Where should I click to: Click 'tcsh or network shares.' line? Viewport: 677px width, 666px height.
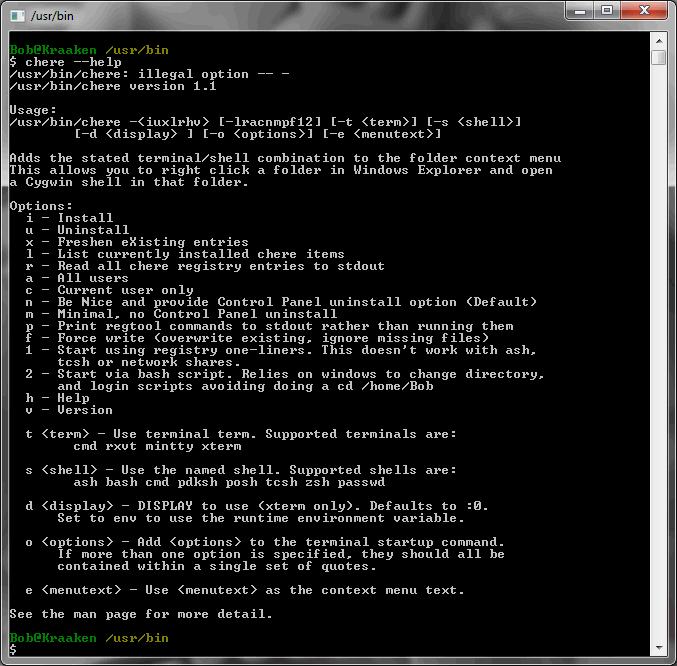pos(149,362)
